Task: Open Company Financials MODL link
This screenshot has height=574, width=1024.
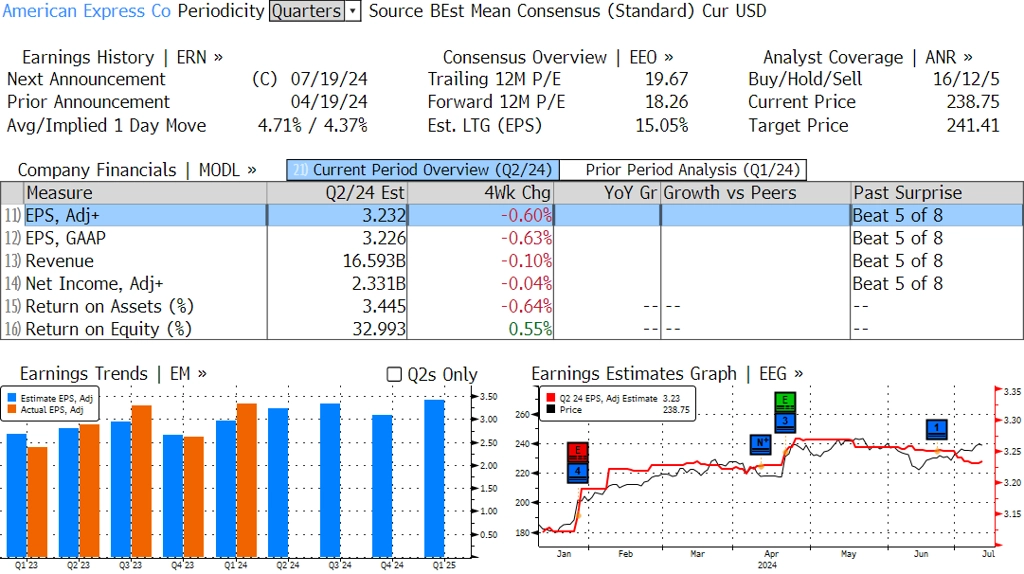Action: [x=137, y=170]
